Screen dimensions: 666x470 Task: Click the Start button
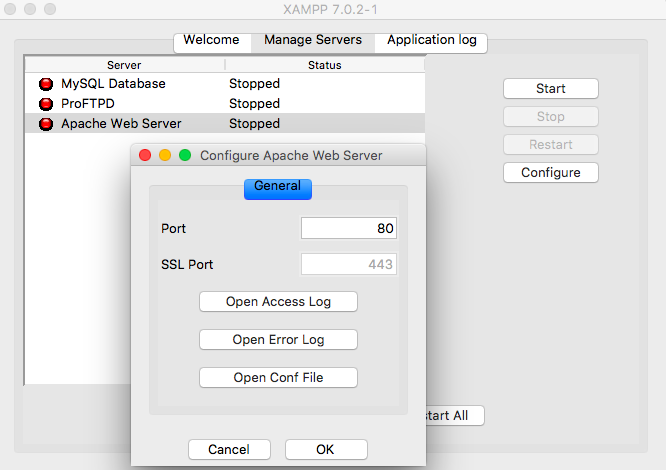550,88
